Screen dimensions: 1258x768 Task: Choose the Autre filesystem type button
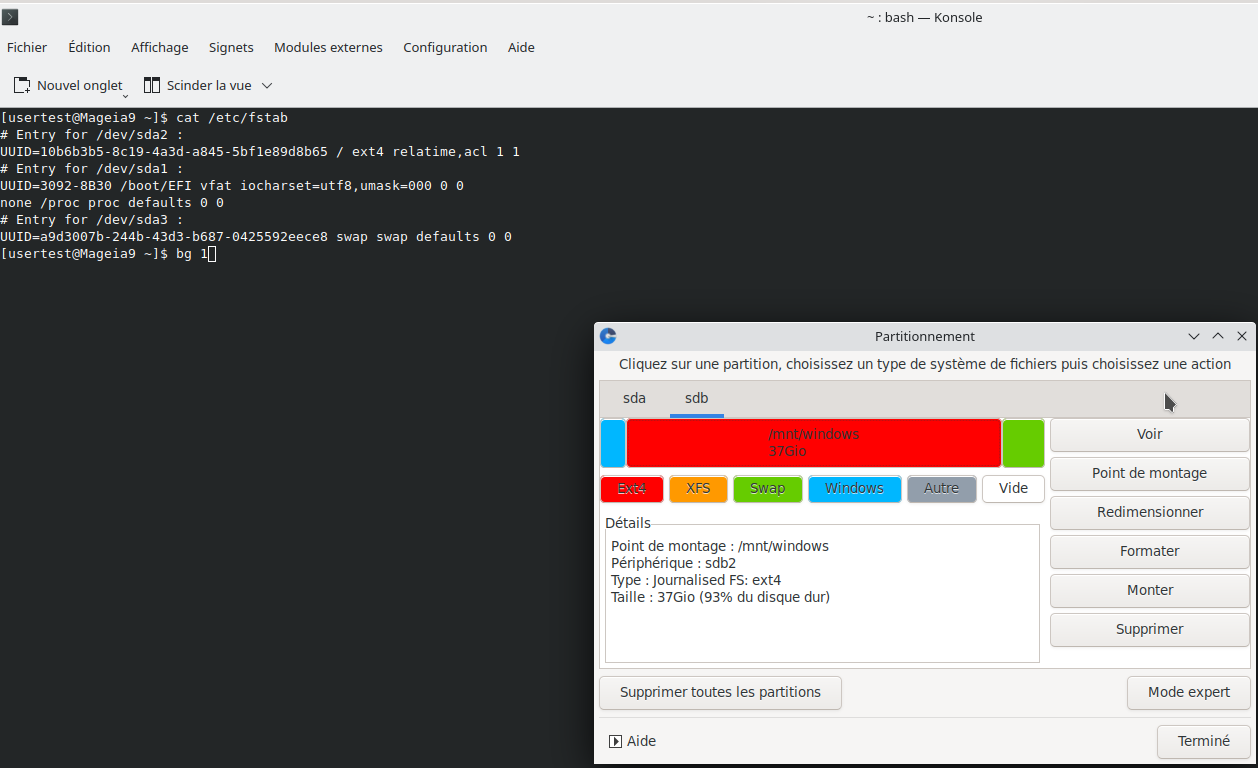click(942, 489)
